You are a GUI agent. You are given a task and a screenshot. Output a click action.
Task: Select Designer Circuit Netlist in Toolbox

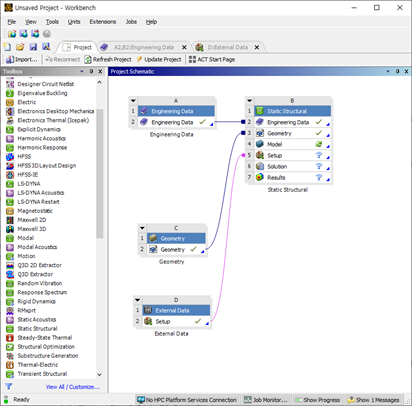[x=46, y=84]
